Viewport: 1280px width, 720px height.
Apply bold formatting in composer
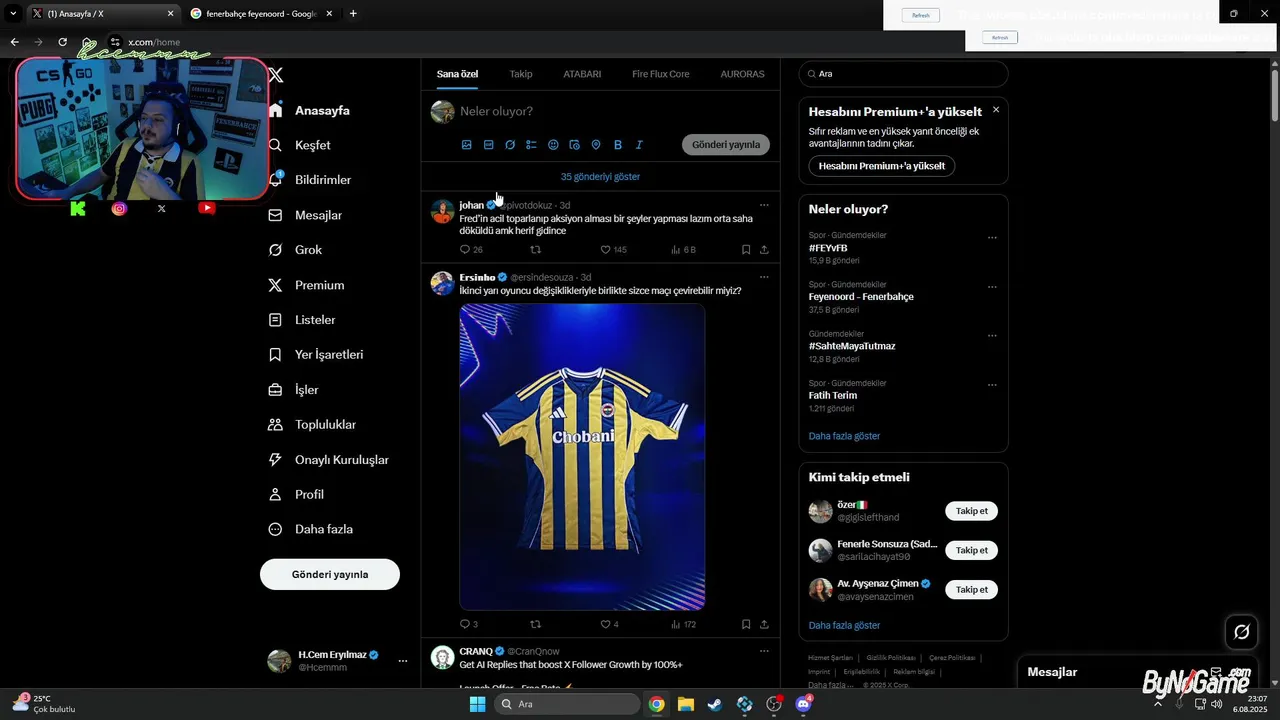(x=618, y=145)
